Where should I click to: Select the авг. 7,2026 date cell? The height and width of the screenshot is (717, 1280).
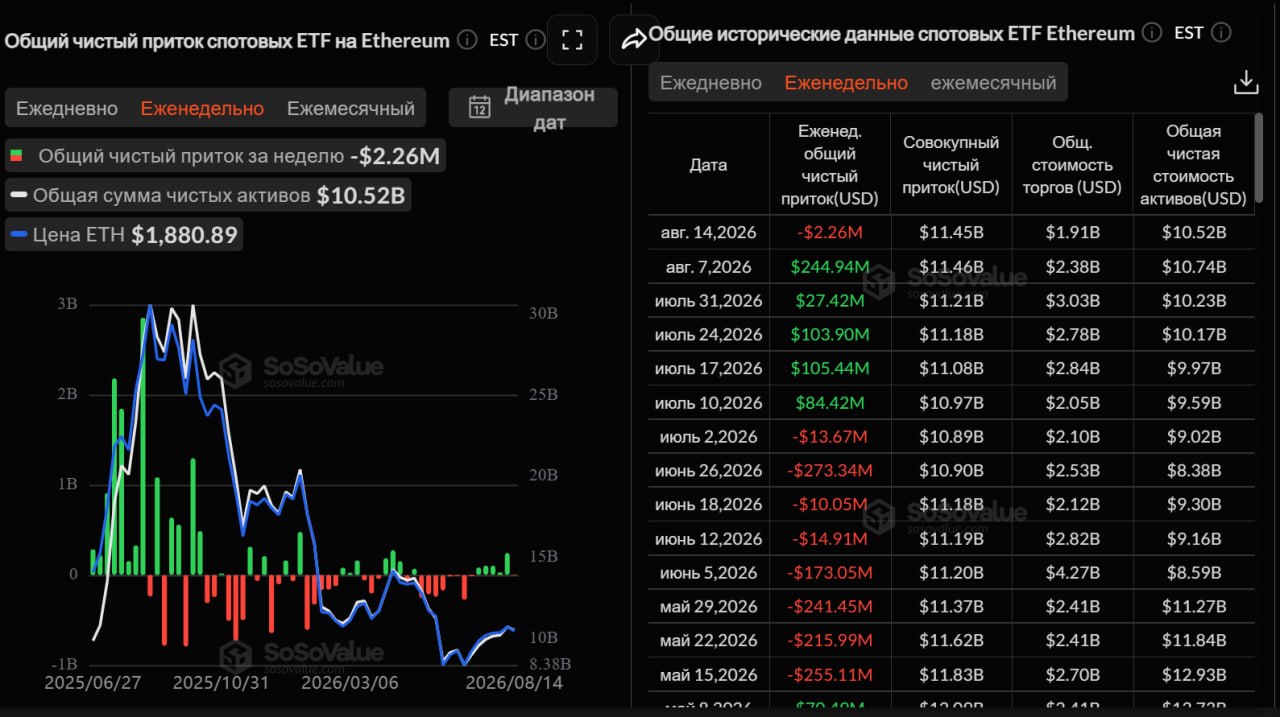pyautogui.click(x=708, y=267)
